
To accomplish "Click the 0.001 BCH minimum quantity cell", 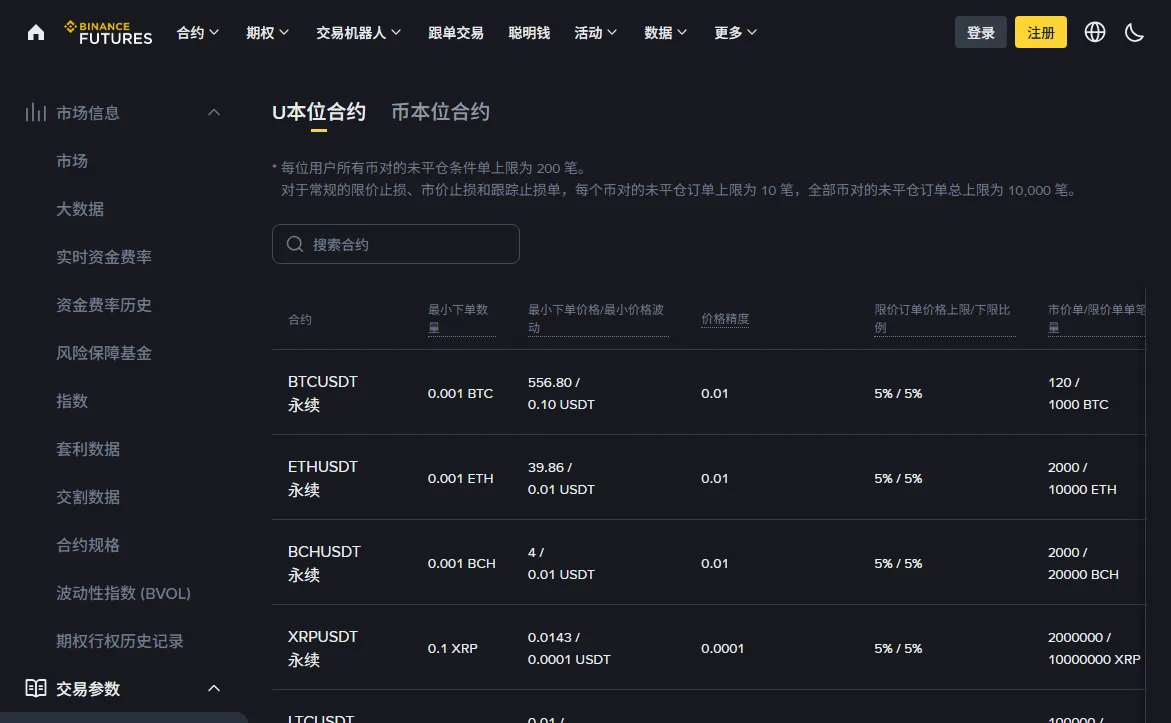I will pos(462,563).
